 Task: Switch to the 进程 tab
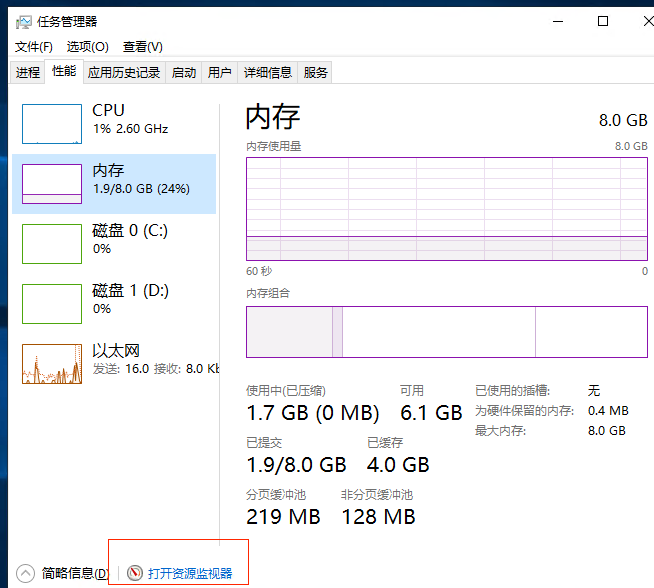(28, 72)
